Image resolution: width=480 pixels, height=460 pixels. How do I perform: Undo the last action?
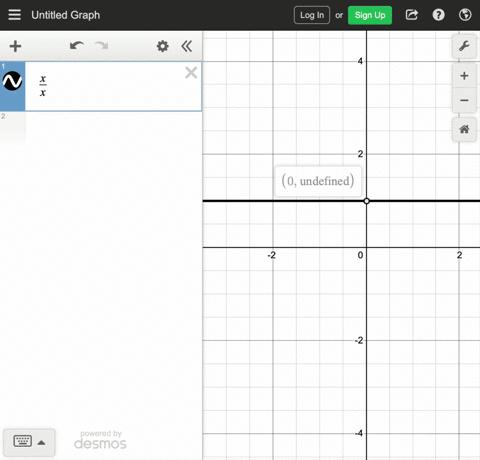click(x=77, y=46)
